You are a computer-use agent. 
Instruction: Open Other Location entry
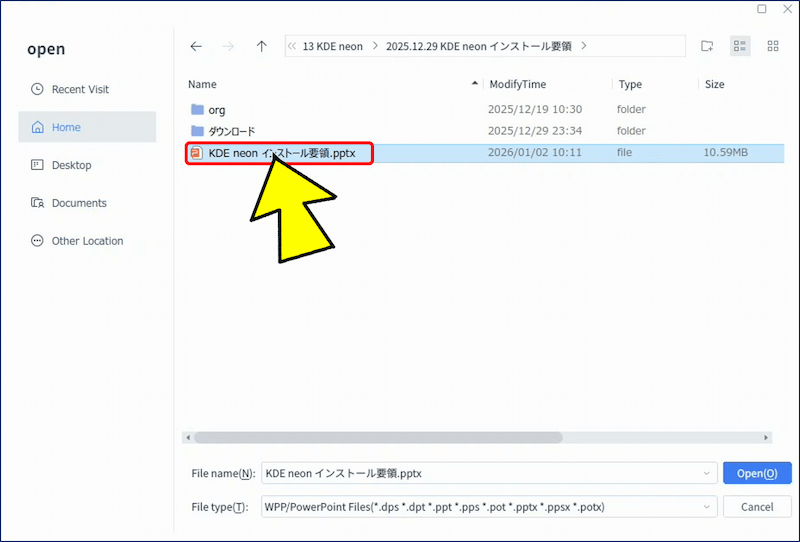pos(87,240)
